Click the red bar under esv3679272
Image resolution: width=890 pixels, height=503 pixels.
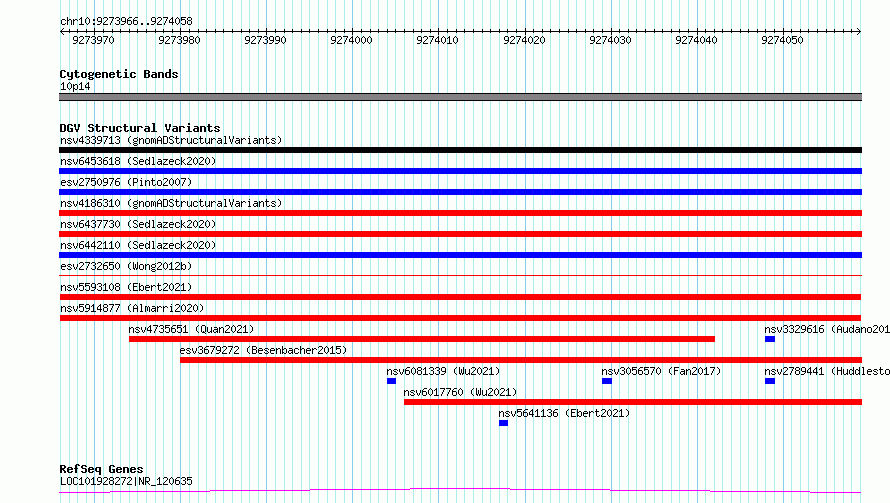click(521, 360)
